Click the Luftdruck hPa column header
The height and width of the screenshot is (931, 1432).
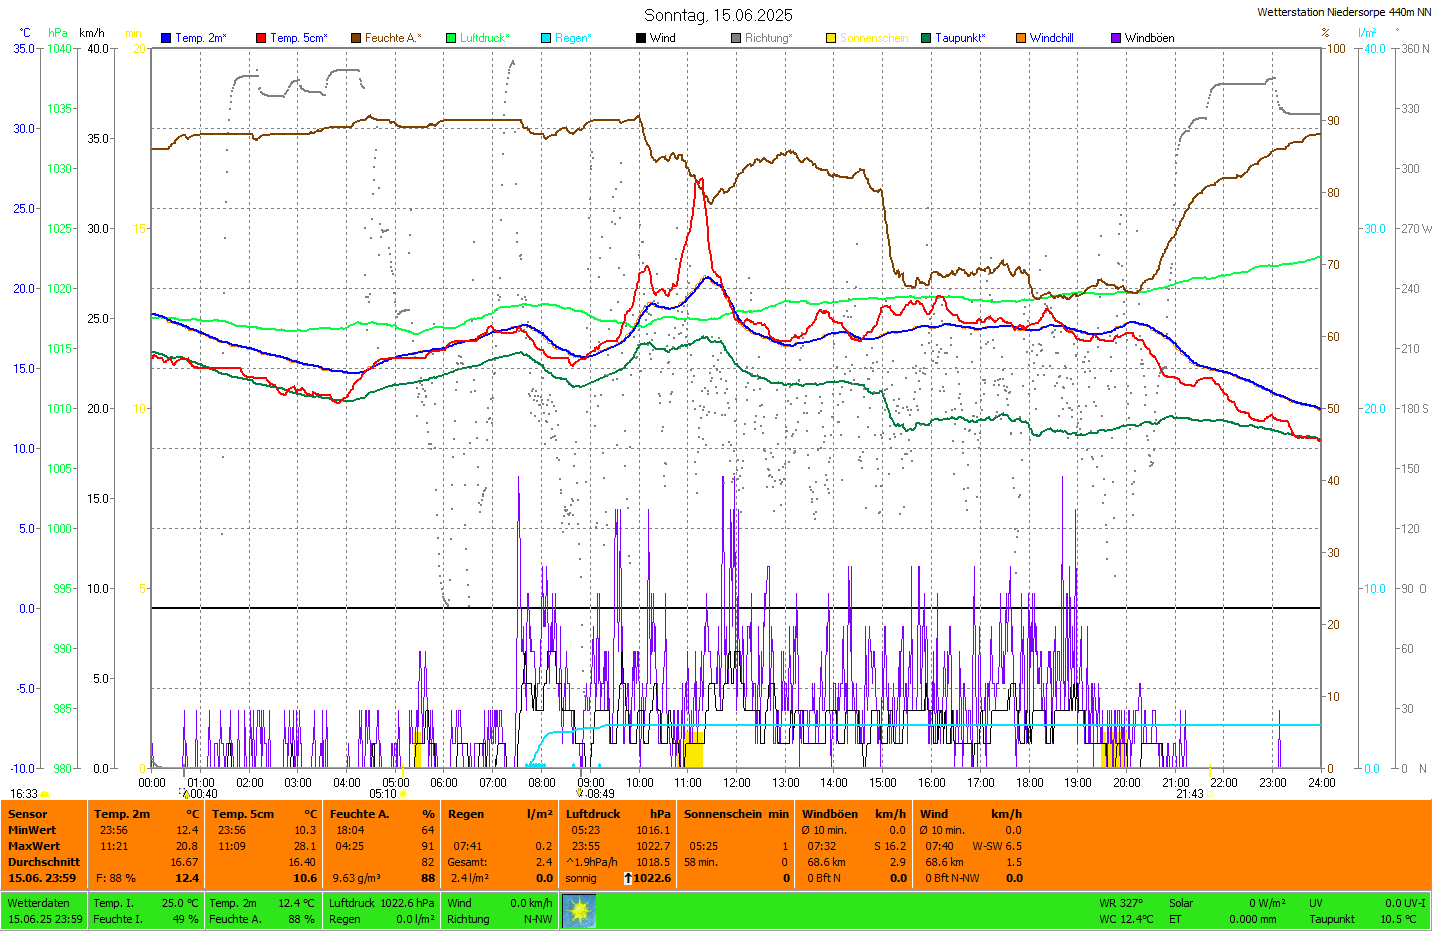pyautogui.click(x=617, y=814)
